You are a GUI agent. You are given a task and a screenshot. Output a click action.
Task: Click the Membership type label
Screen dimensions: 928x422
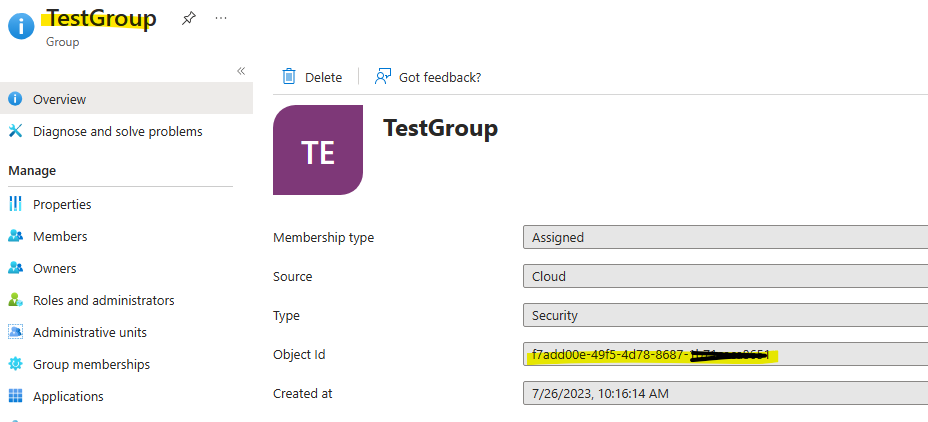tap(323, 238)
